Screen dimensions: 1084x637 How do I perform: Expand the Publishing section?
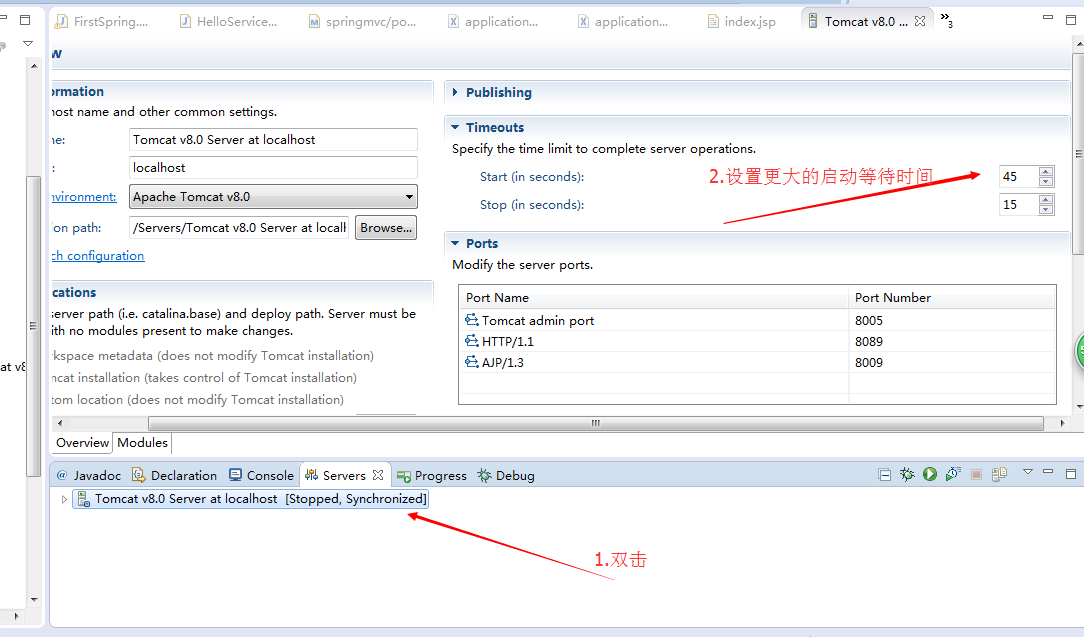tap(455, 92)
